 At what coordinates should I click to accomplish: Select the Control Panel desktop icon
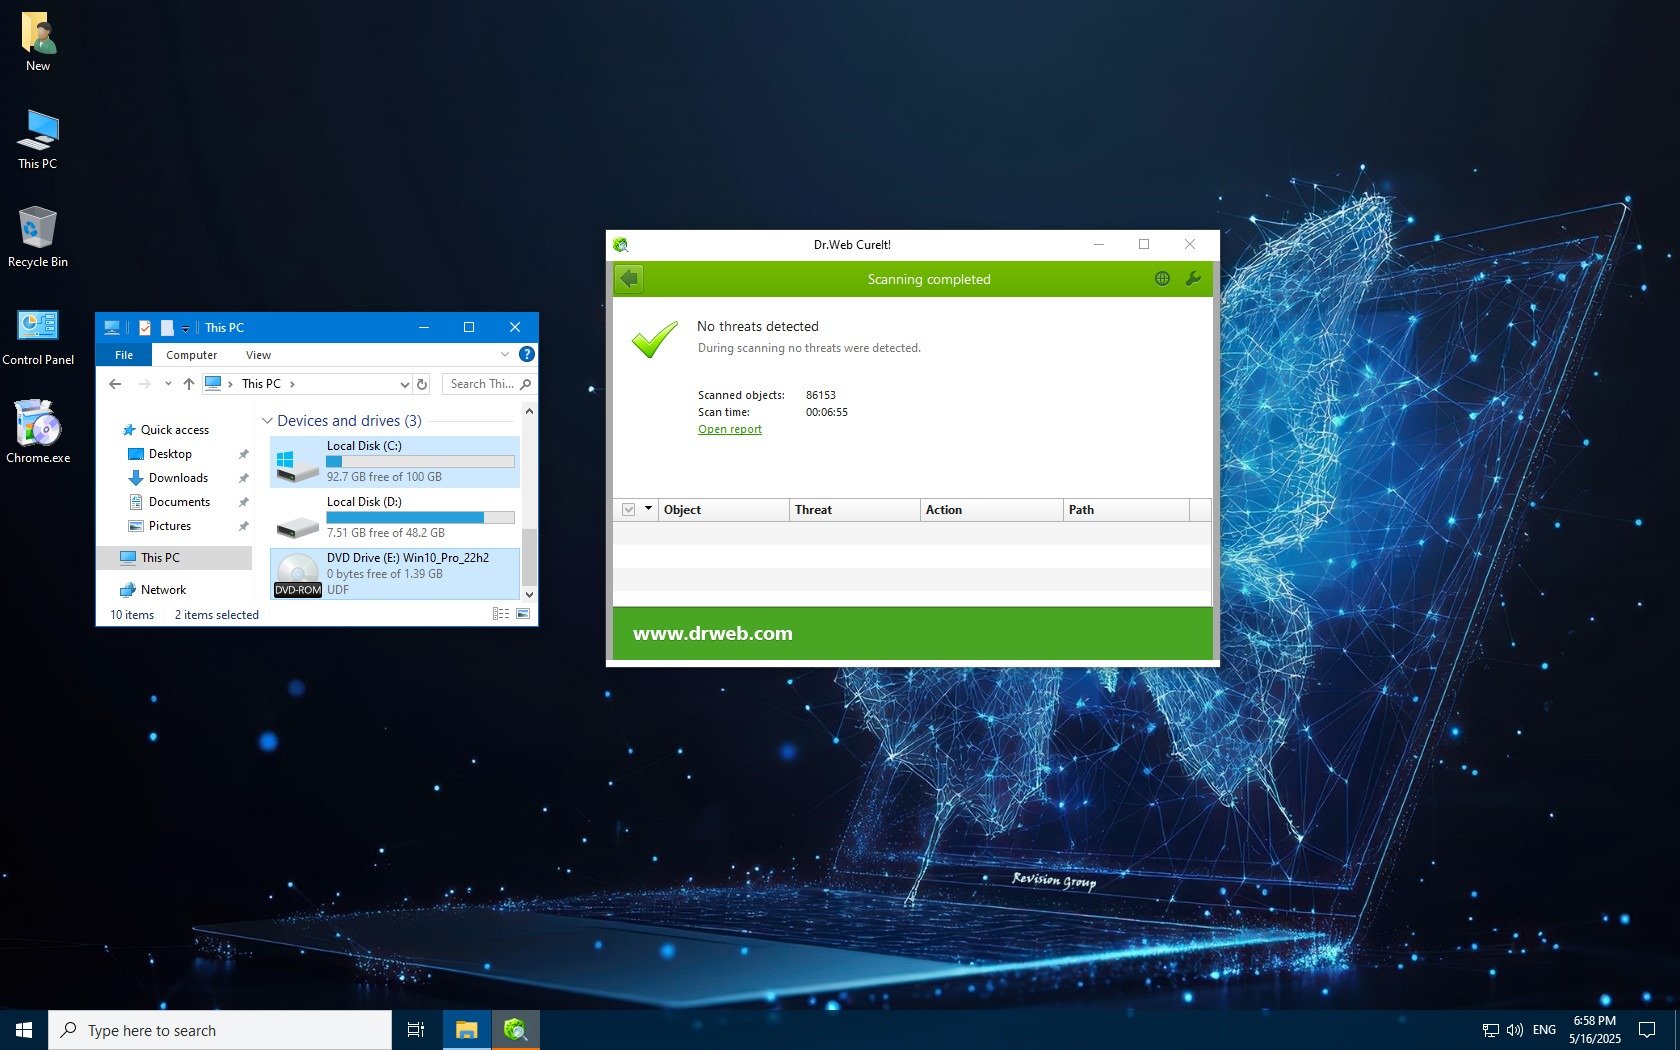click(x=38, y=335)
